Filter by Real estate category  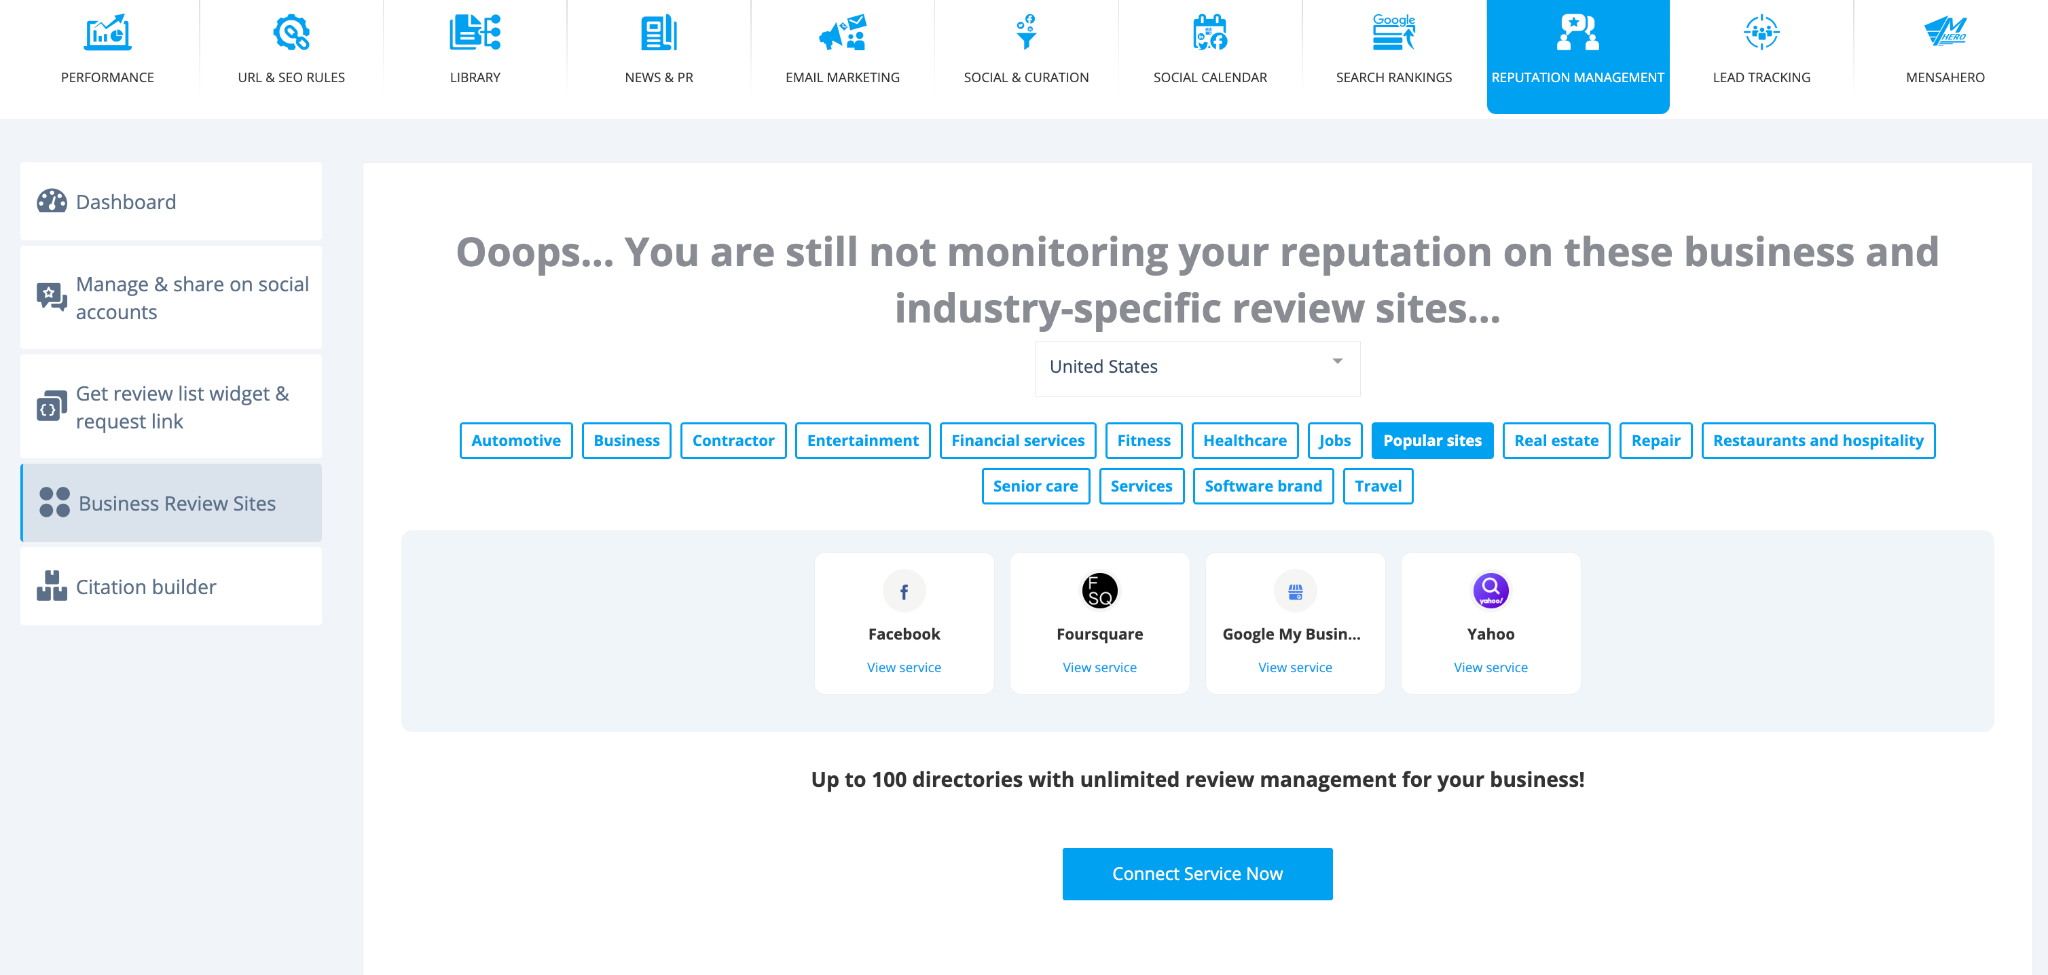coord(1556,441)
